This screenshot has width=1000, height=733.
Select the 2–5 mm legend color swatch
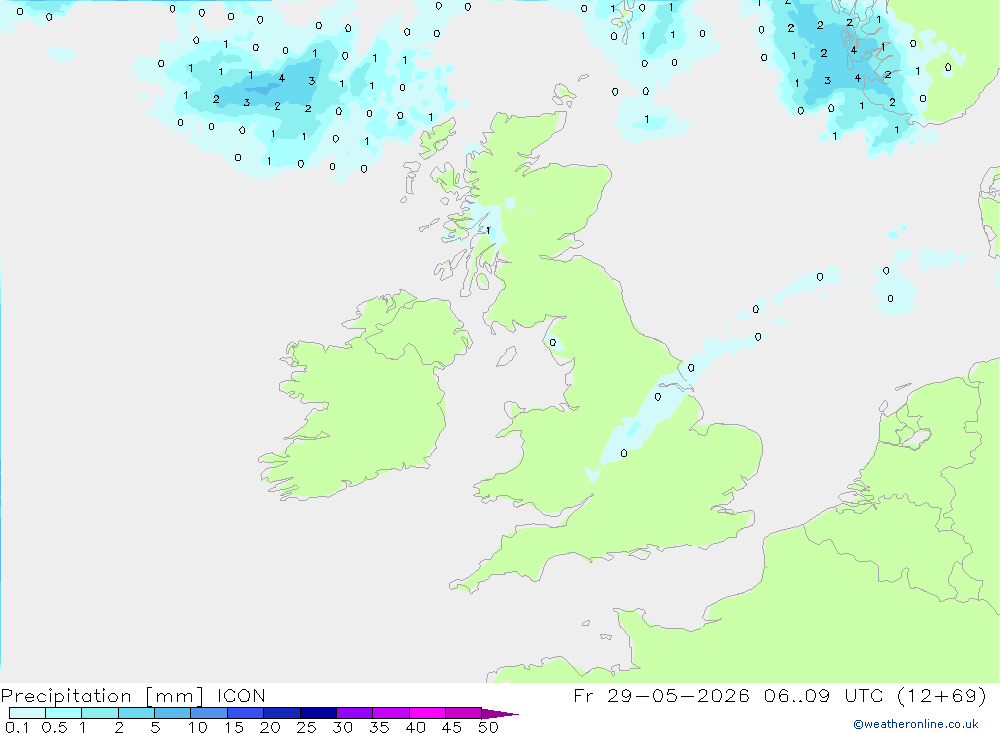(136, 713)
